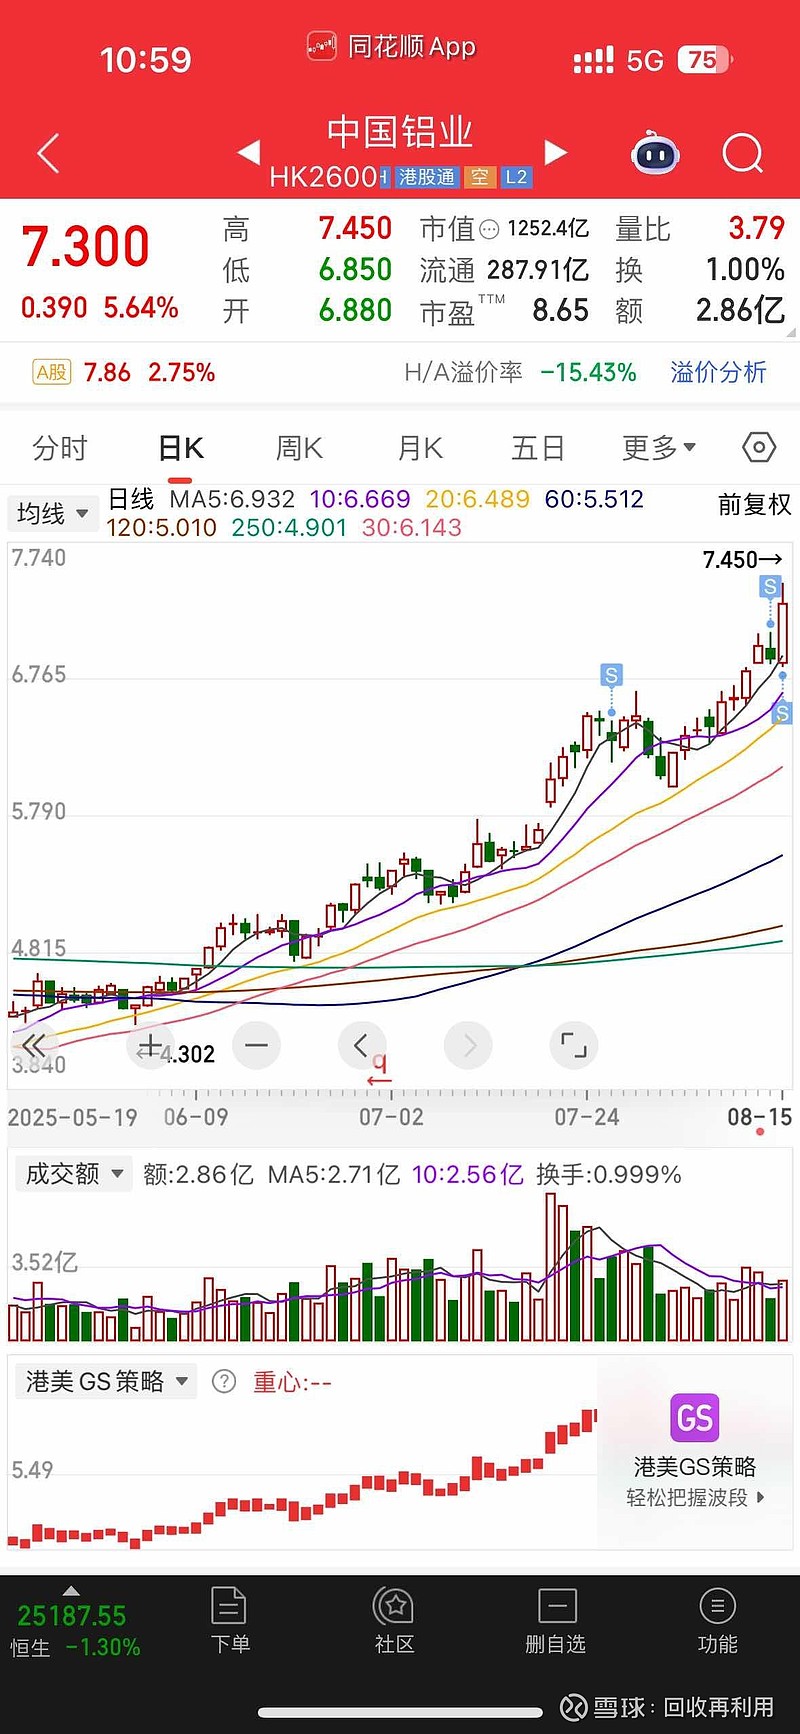Select the 周K tab
This screenshot has width=800, height=1734.
coord(299,448)
